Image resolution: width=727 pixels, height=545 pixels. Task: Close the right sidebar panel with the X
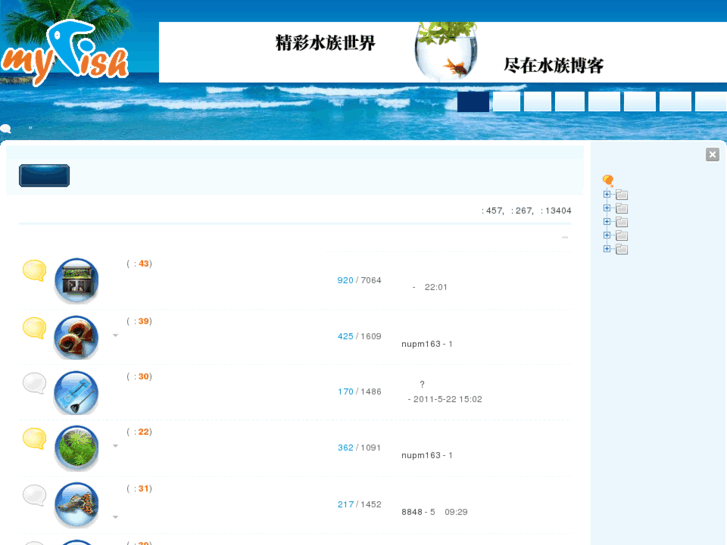point(713,154)
